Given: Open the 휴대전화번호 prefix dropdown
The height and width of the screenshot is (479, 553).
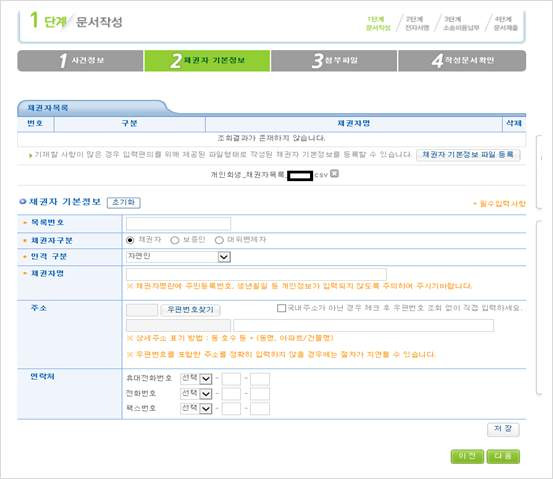Looking at the screenshot, I should (x=196, y=379).
